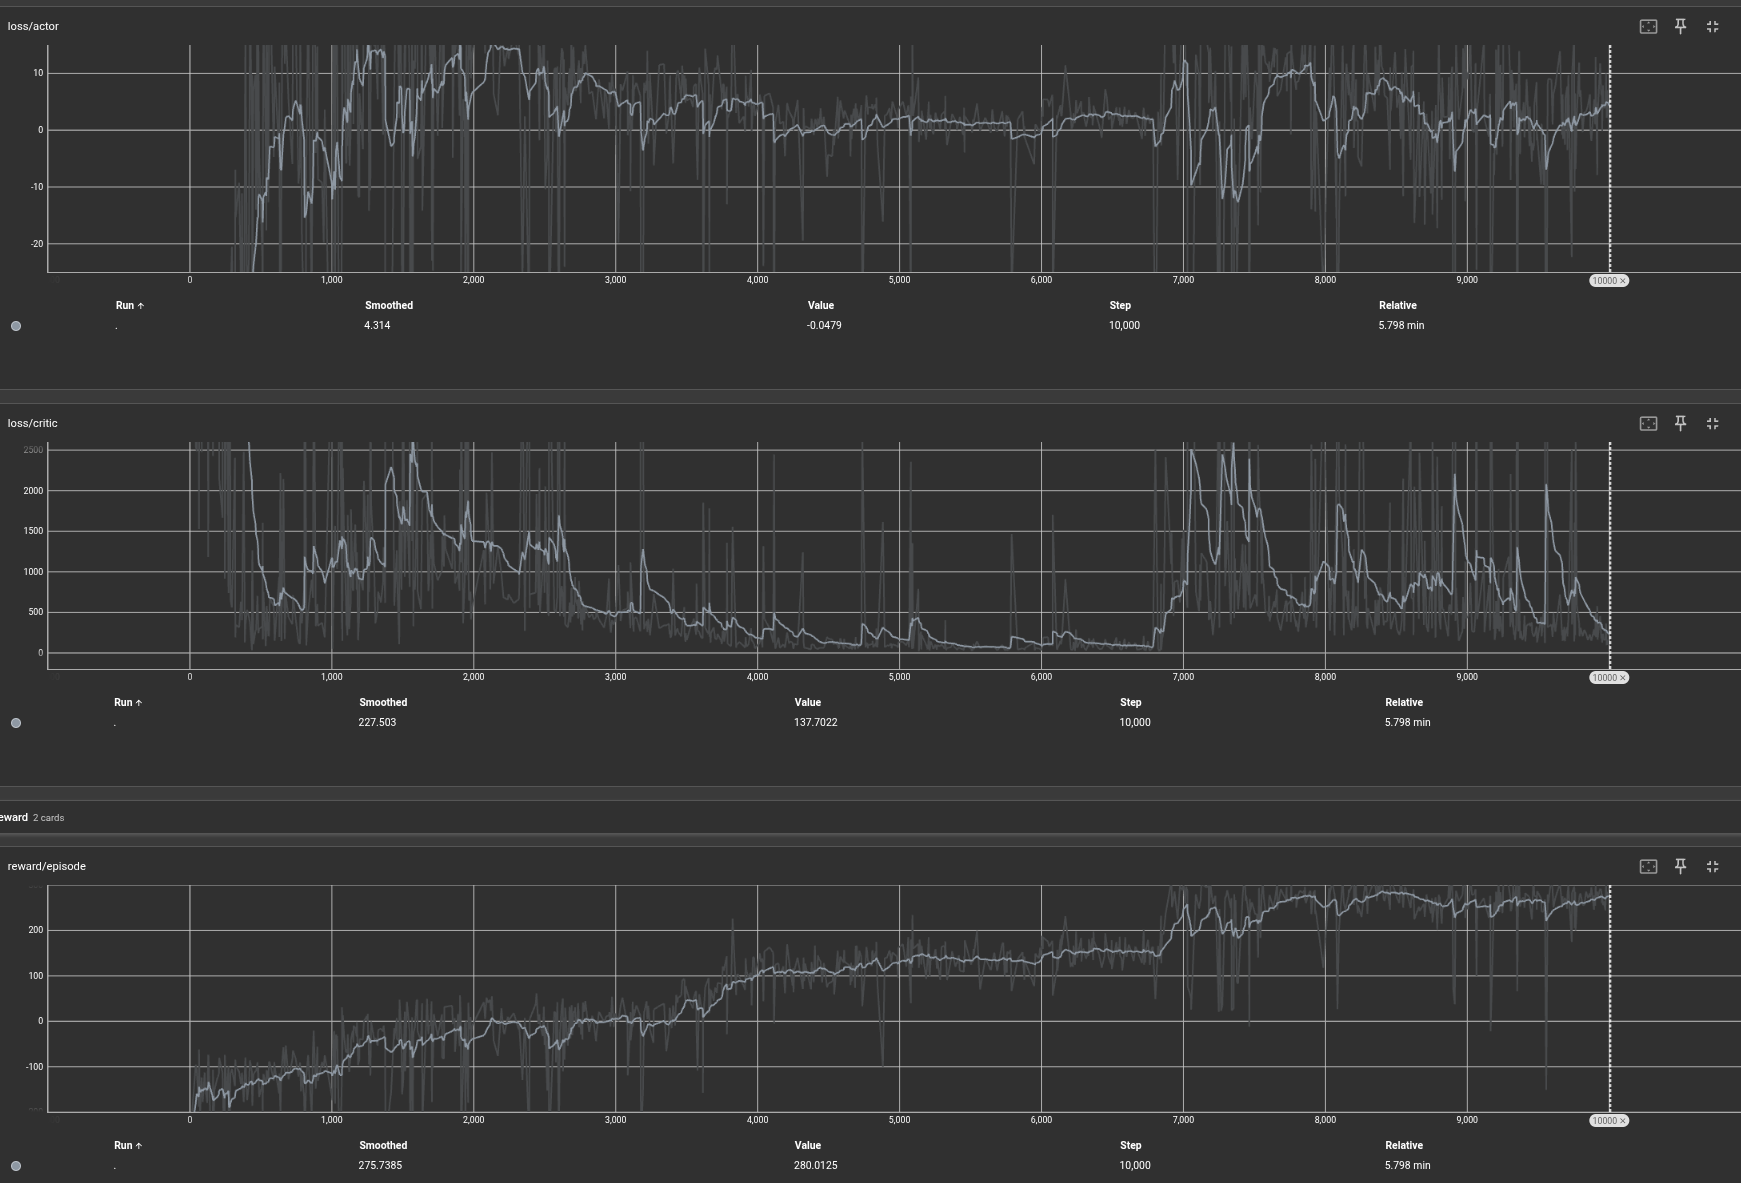This screenshot has width=1741, height=1183.
Task: Click the run color dot under loss/actor
Action: point(16,326)
